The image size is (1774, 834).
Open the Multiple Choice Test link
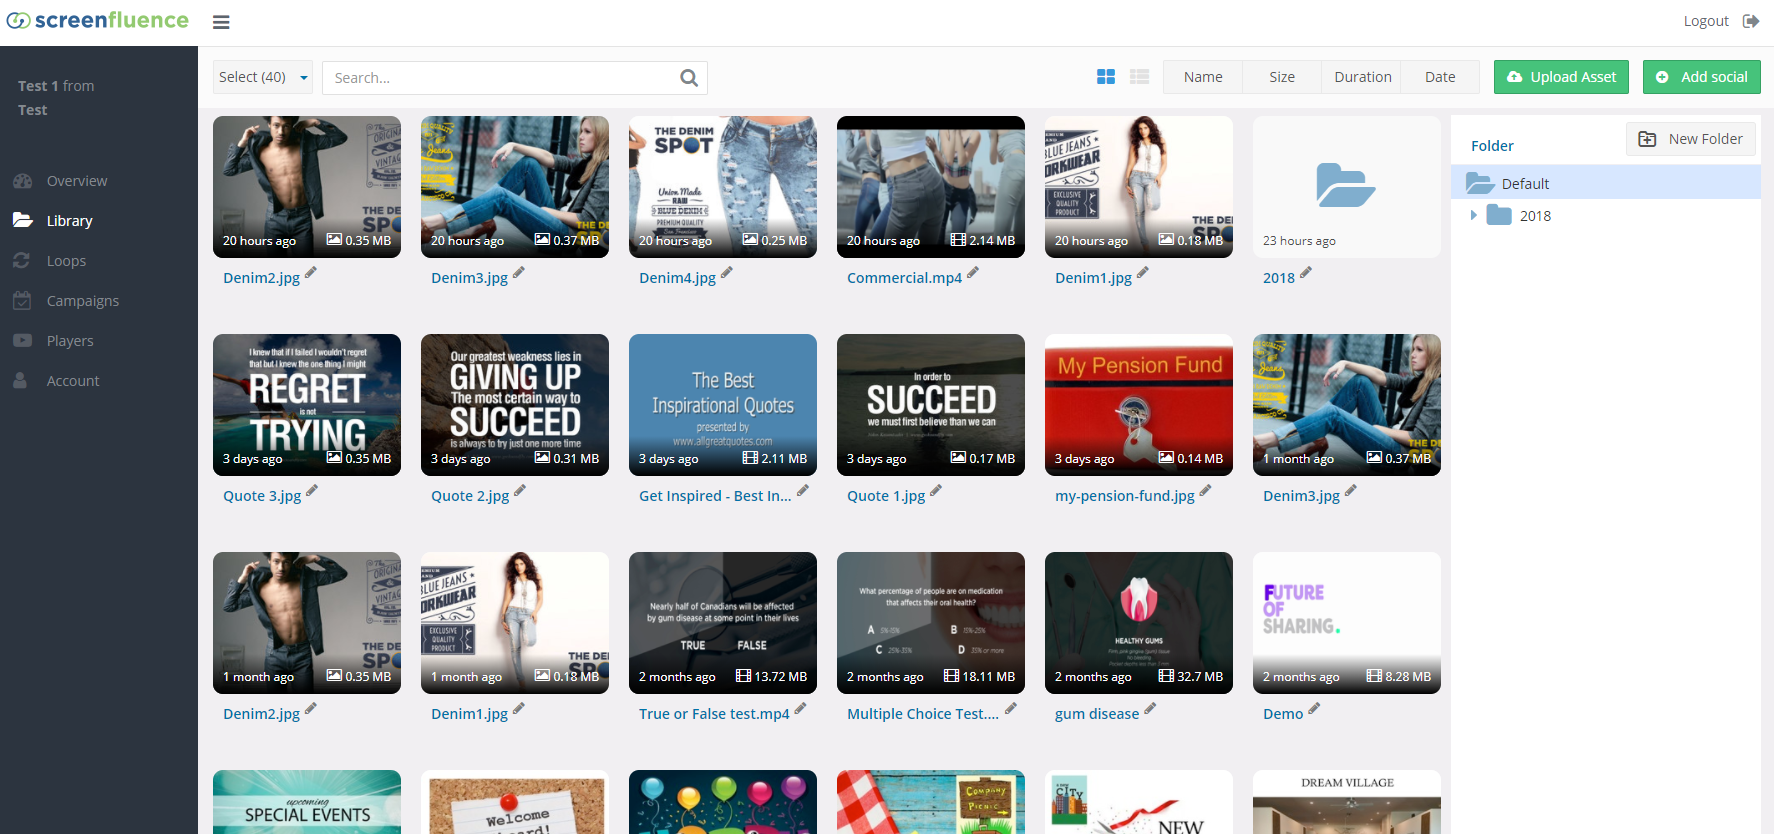point(923,714)
